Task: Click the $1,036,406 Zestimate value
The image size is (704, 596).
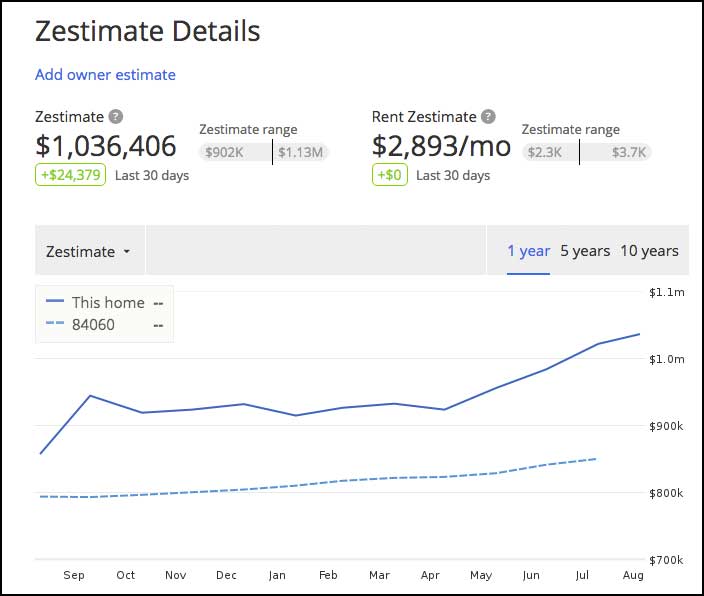Action: pyautogui.click(x=106, y=146)
